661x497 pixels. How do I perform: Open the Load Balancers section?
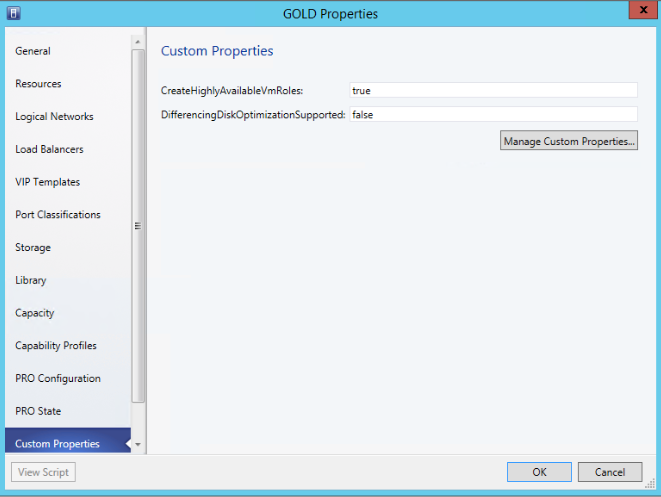(49, 150)
